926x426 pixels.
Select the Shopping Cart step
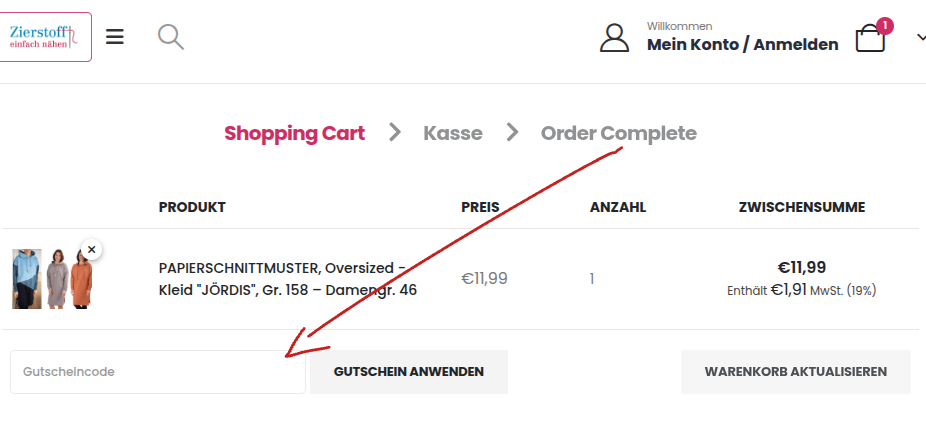[294, 134]
